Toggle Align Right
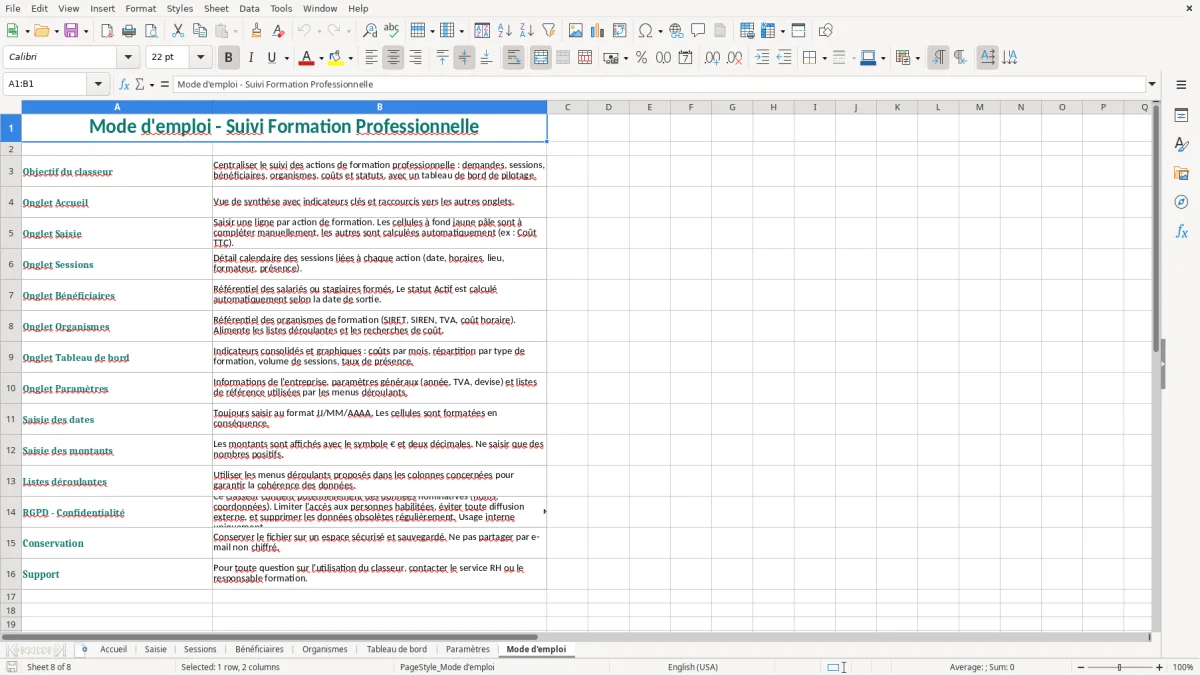Image resolution: width=1200 pixels, height=675 pixels. pyautogui.click(x=415, y=58)
